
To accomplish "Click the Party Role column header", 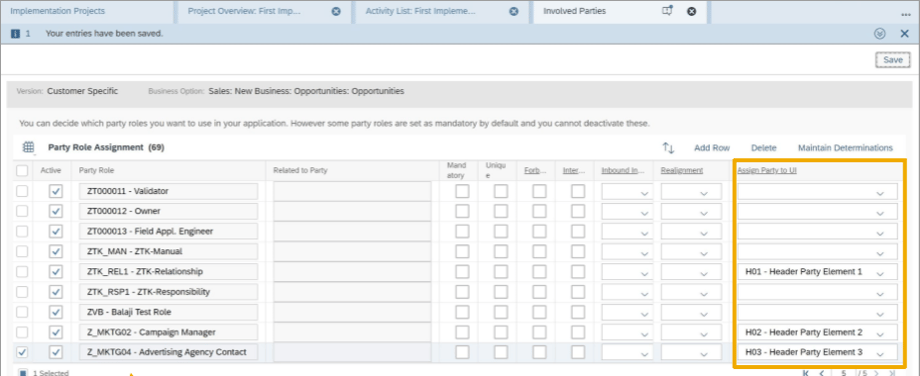I will pos(96,171).
